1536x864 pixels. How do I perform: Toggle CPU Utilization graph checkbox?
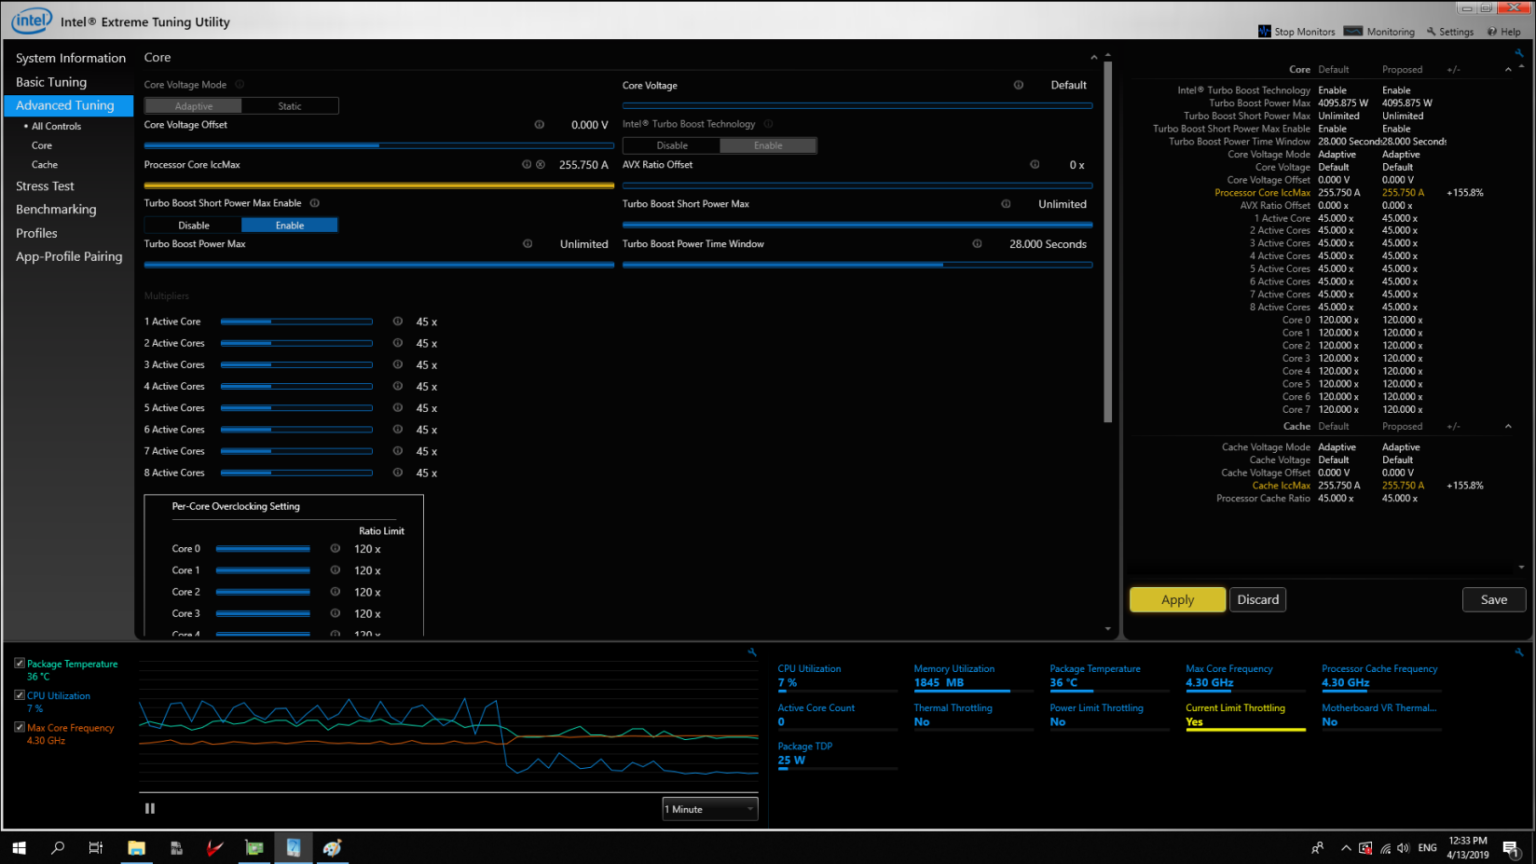(19, 694)
